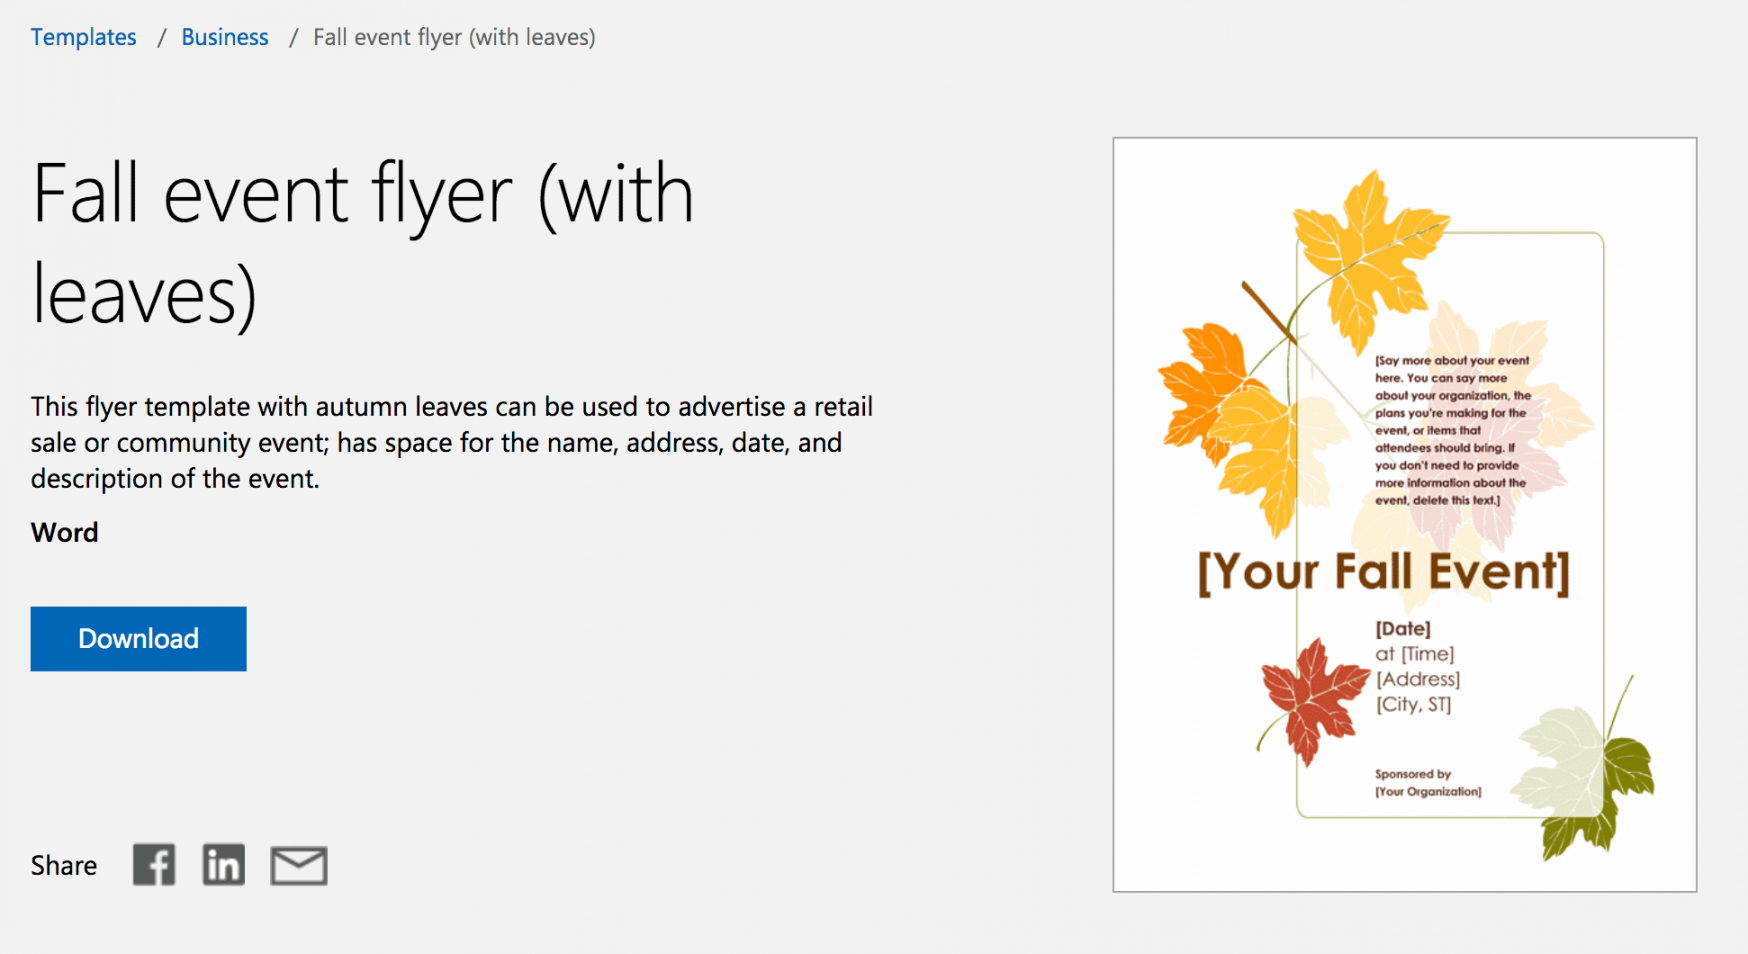Go to the Business category breadcrumb
Image resolution: width=1748 pixels, height=954 pixels.
225,37
